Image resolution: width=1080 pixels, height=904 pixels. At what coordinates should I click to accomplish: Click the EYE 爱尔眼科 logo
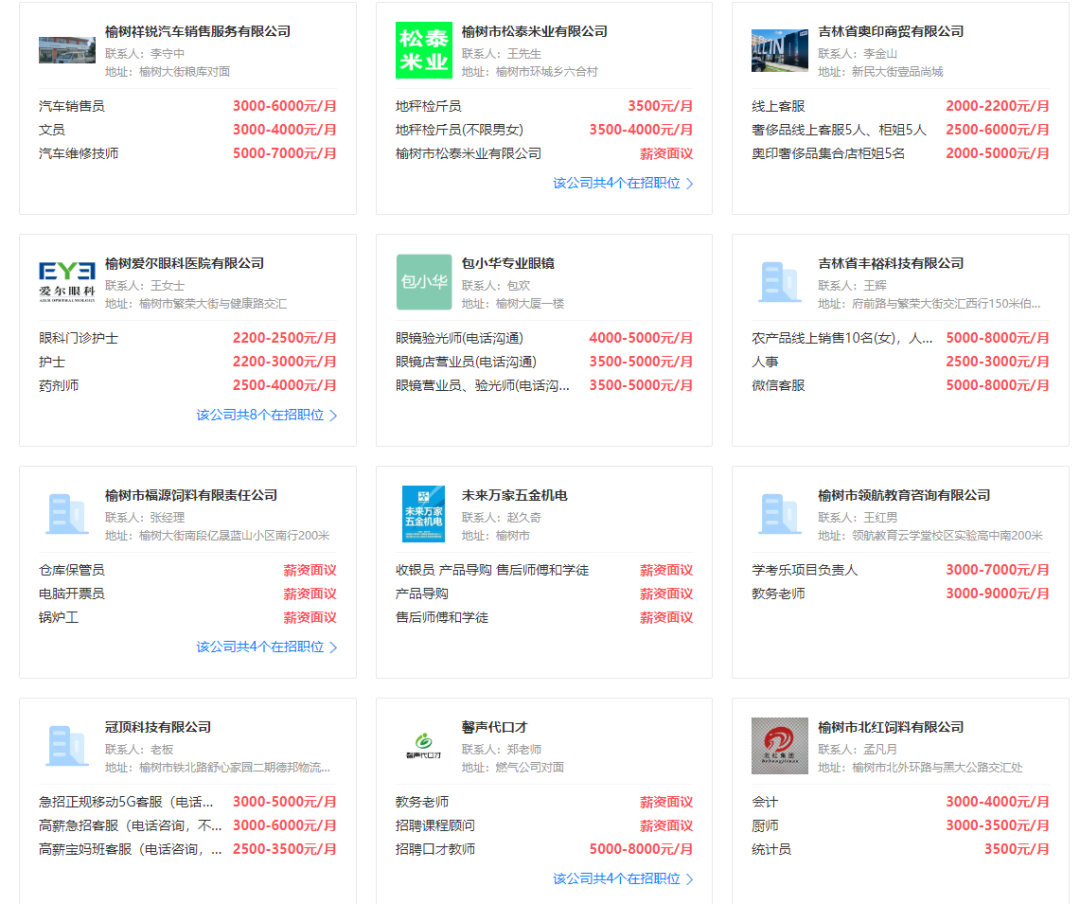(67, 282)
